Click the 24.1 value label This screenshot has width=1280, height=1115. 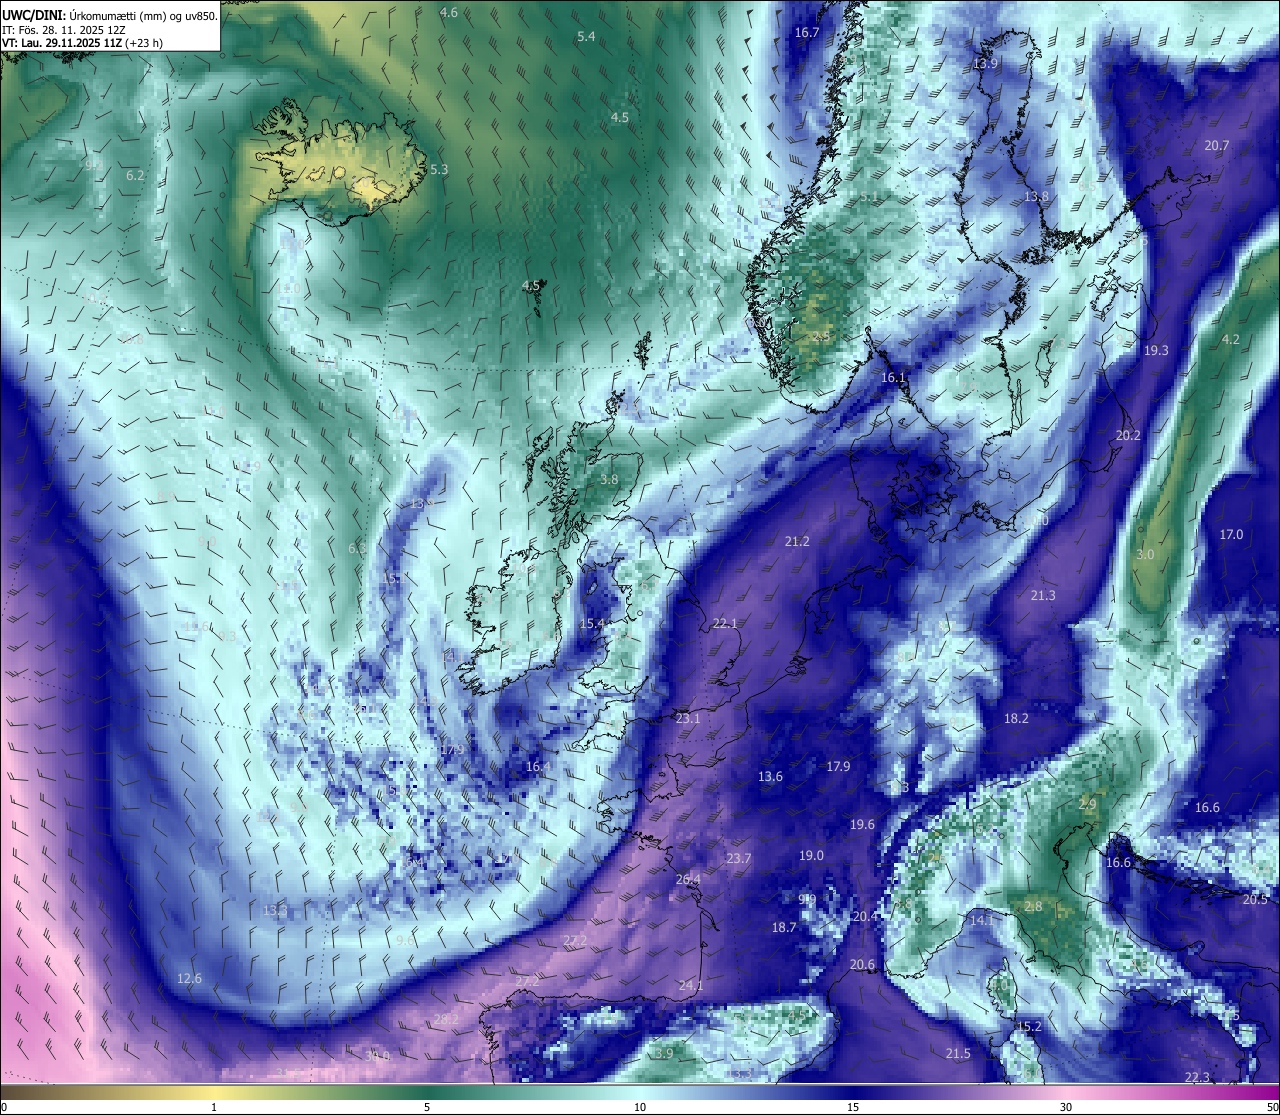coord(691,985)
